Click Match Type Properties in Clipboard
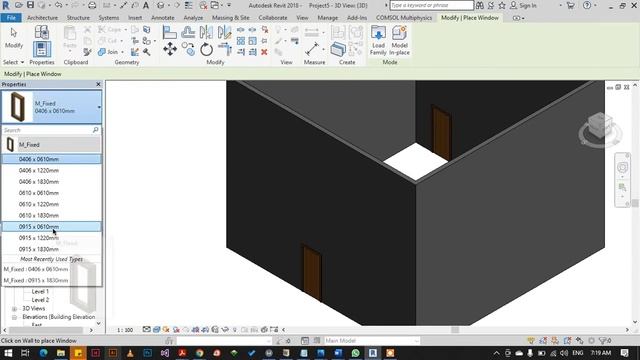The height and width of the screenshot is (360, 640). click(x=87, y=52)
